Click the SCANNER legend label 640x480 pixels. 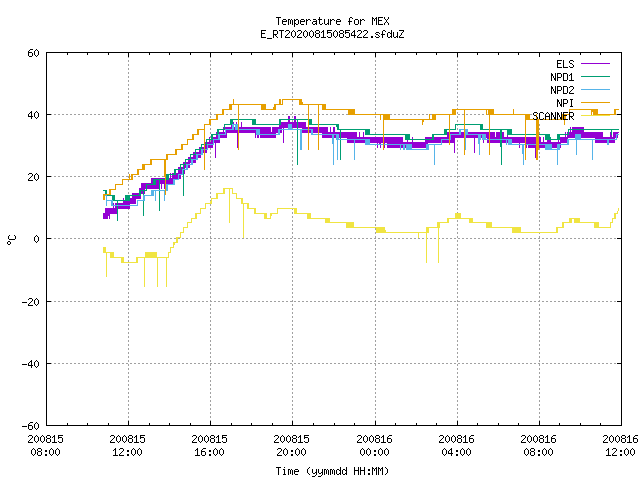click(x=553, y=116)
